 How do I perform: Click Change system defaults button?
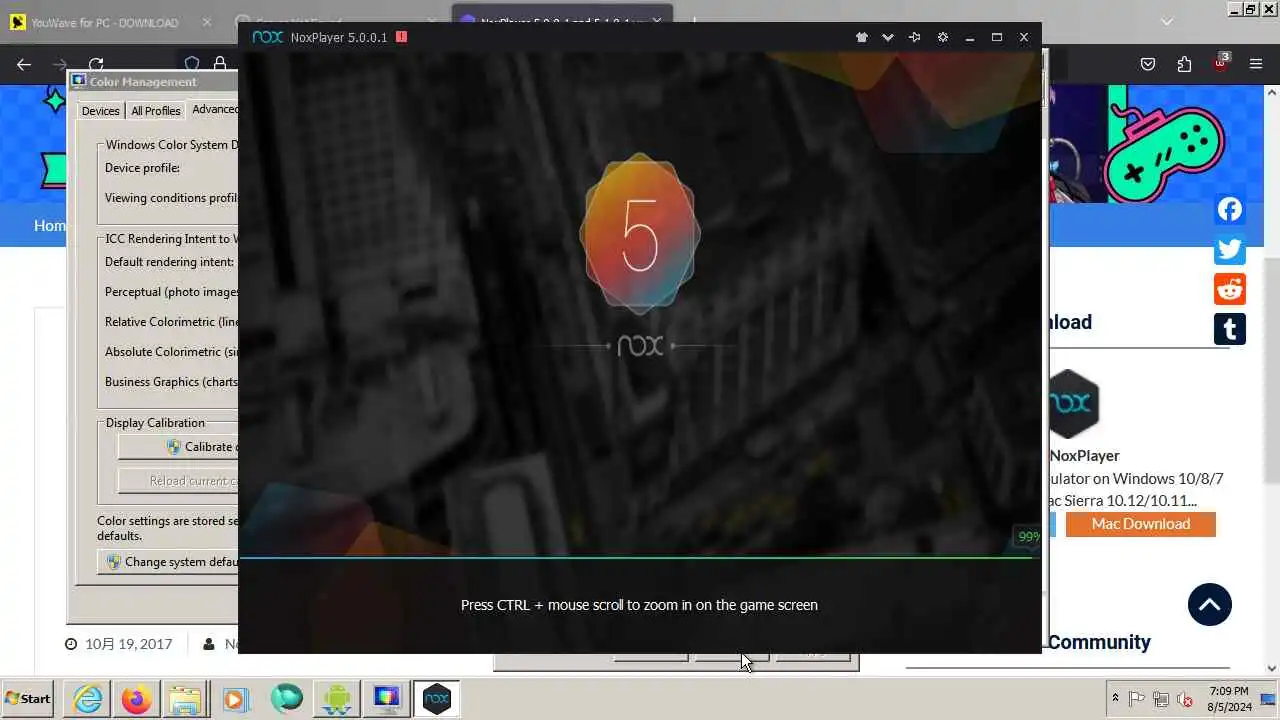168,562
